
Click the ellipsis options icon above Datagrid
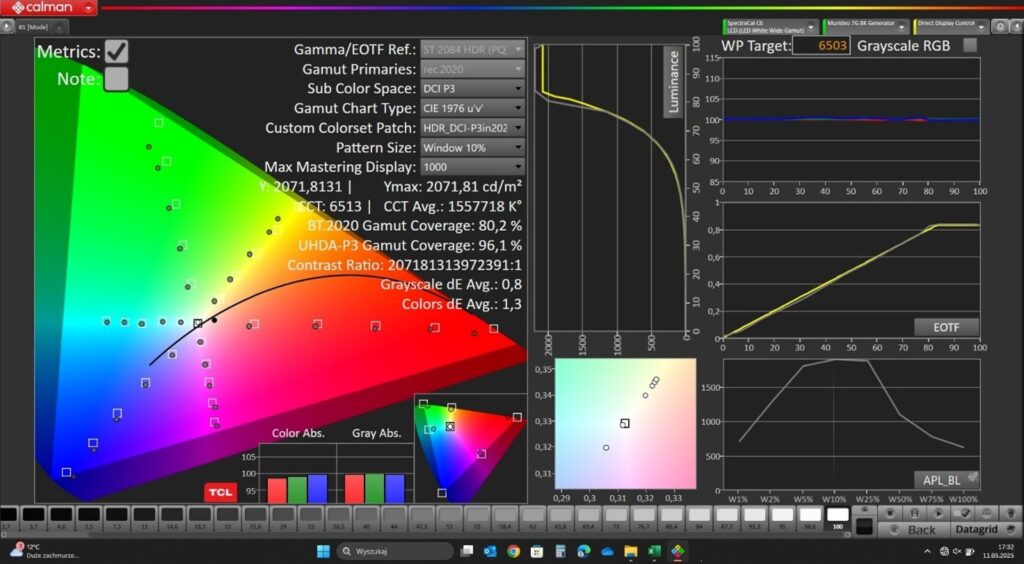986,513
